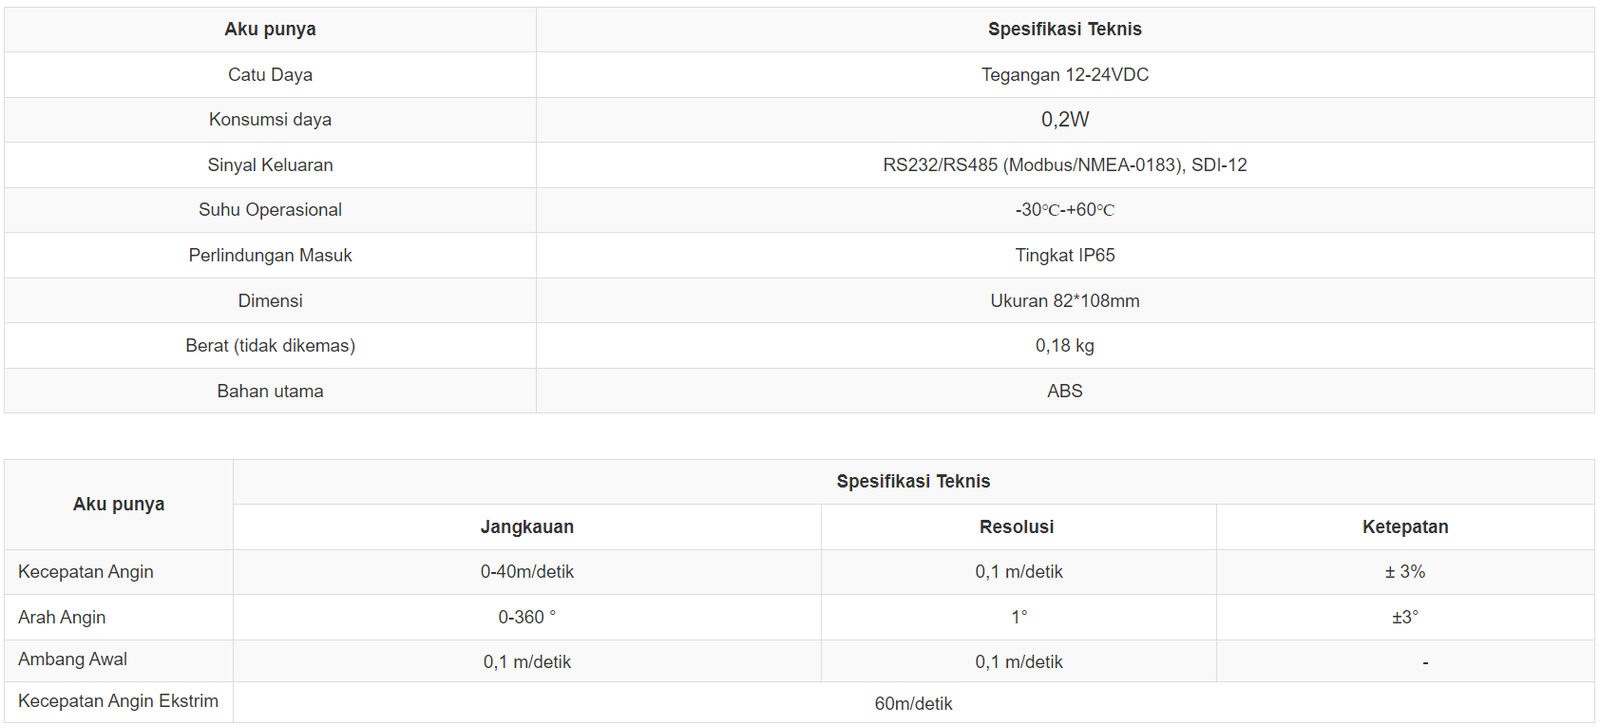Image resolution: width=1600 pixels, height=728 pixels.
Task: Click the "60m/detik" extreme wind speed value
Action: click(913, 704)
